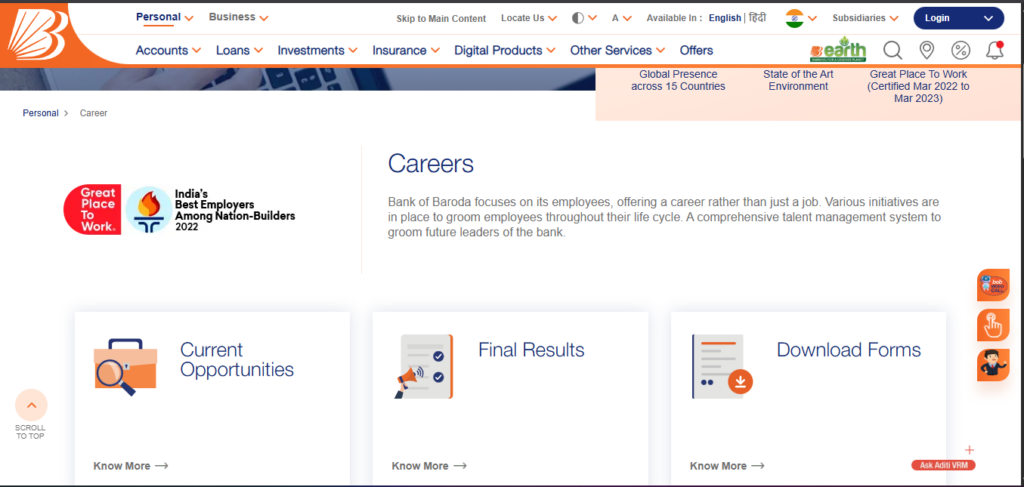Expand the Accounts menu
Image resolution: width=1024 pixels, height=487 pixels.
(168, 50)
